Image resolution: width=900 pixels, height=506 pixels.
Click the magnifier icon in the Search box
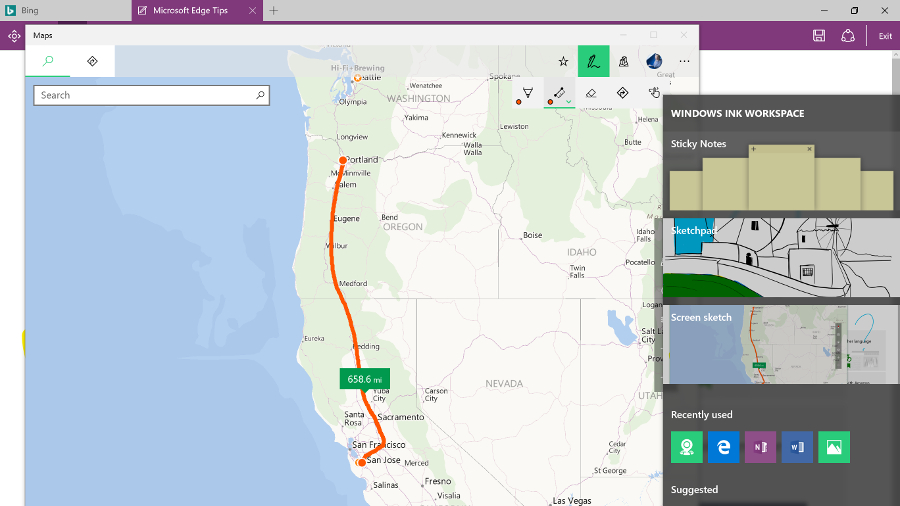coord(260,95)
